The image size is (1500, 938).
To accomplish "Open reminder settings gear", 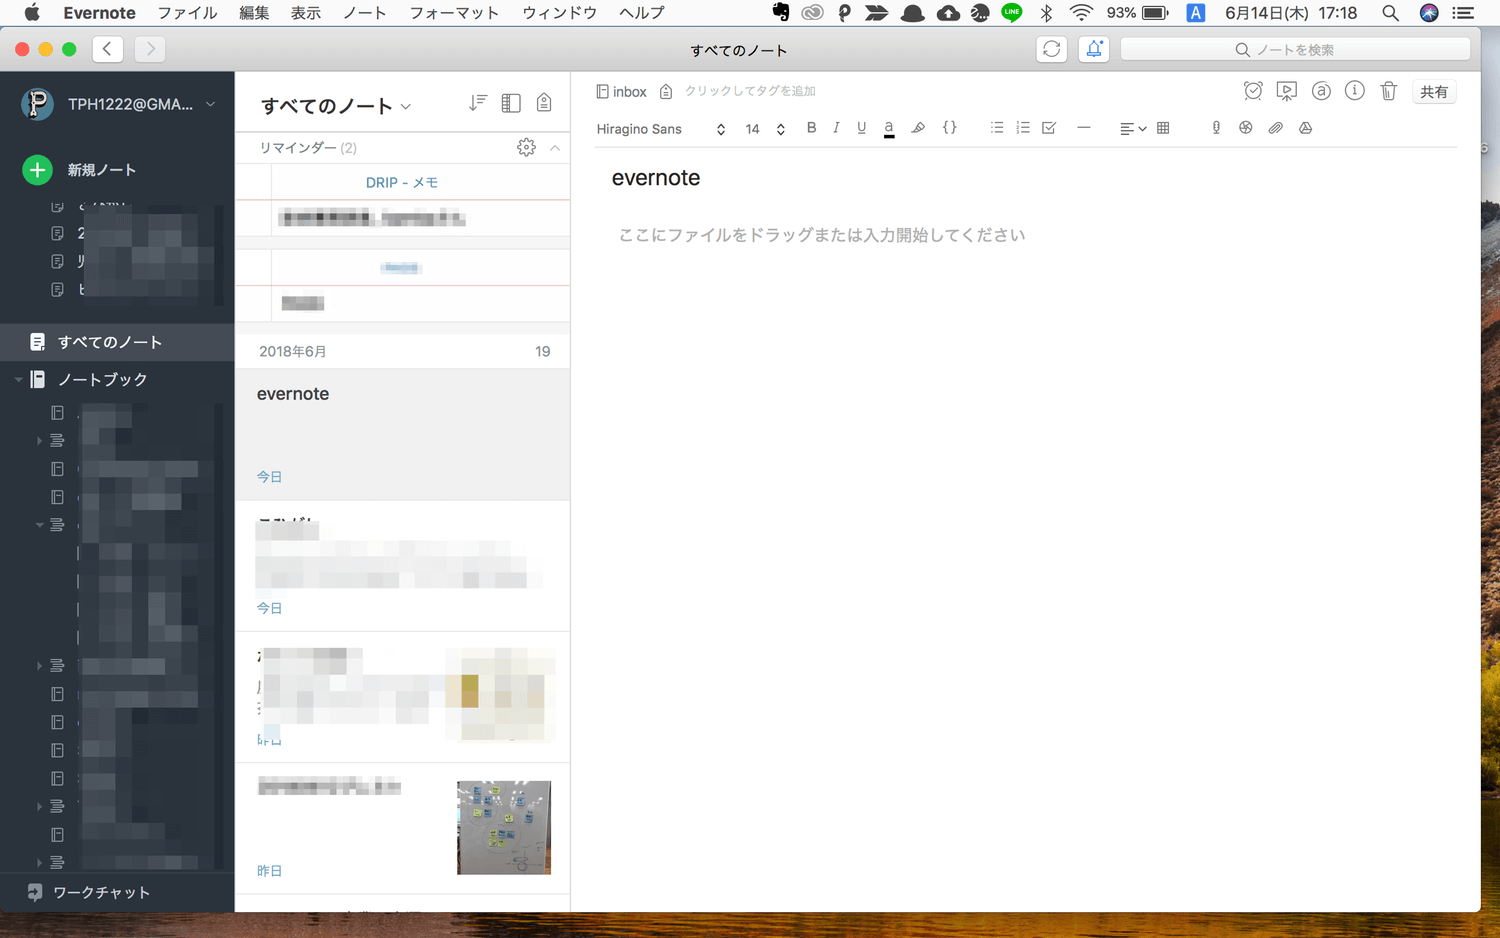I will (526, 147).
